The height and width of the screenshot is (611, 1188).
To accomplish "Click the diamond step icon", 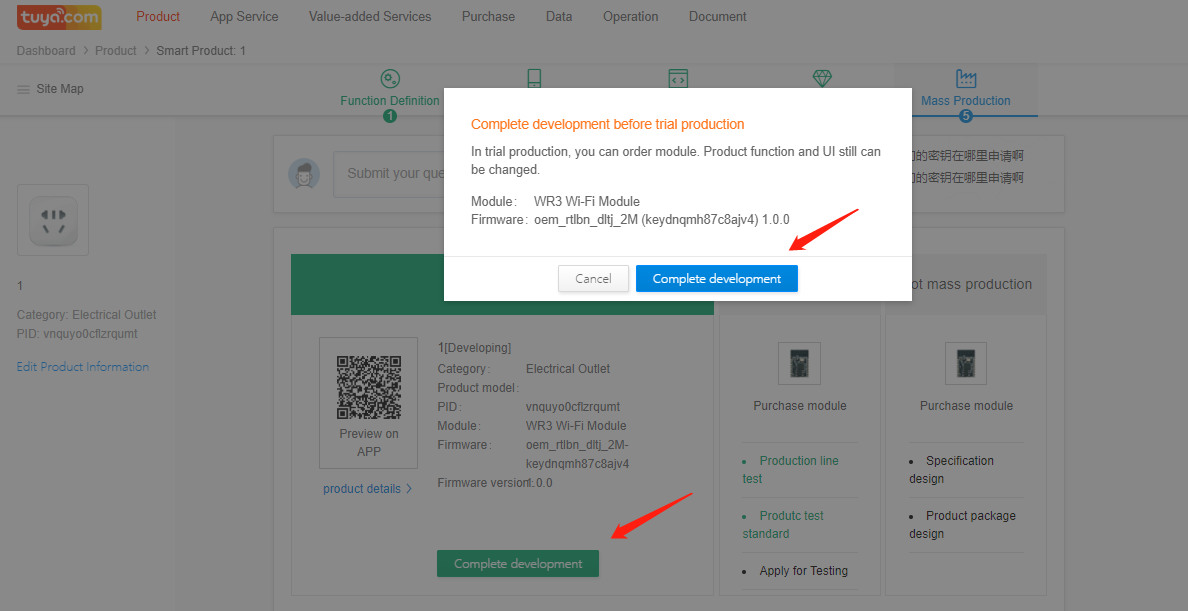I will click(x=822, y=79).
